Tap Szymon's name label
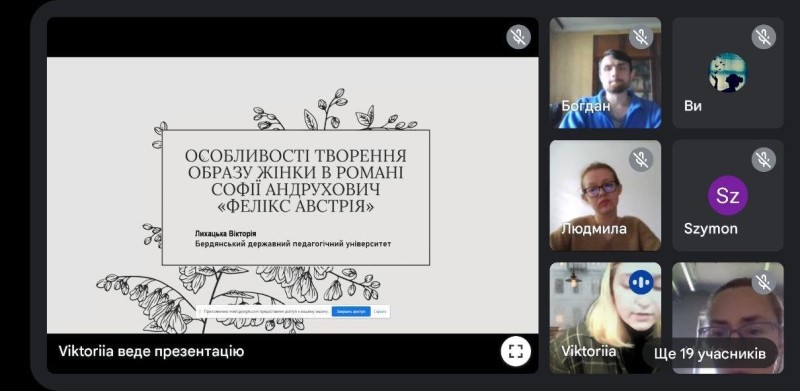 tap(711, 229)
